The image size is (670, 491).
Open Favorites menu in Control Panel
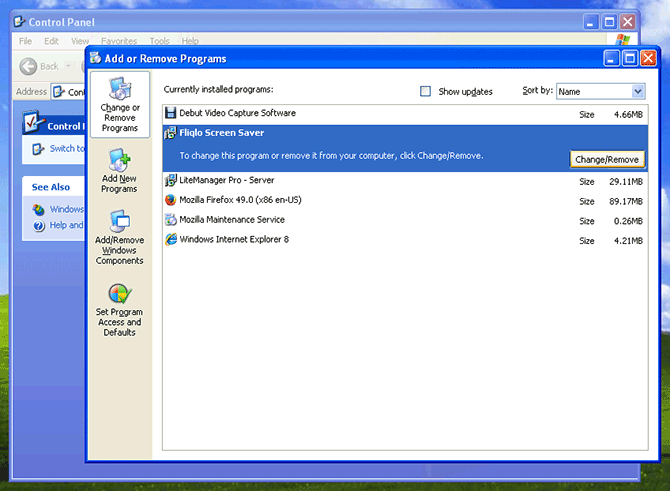click(x=119, y=41)
